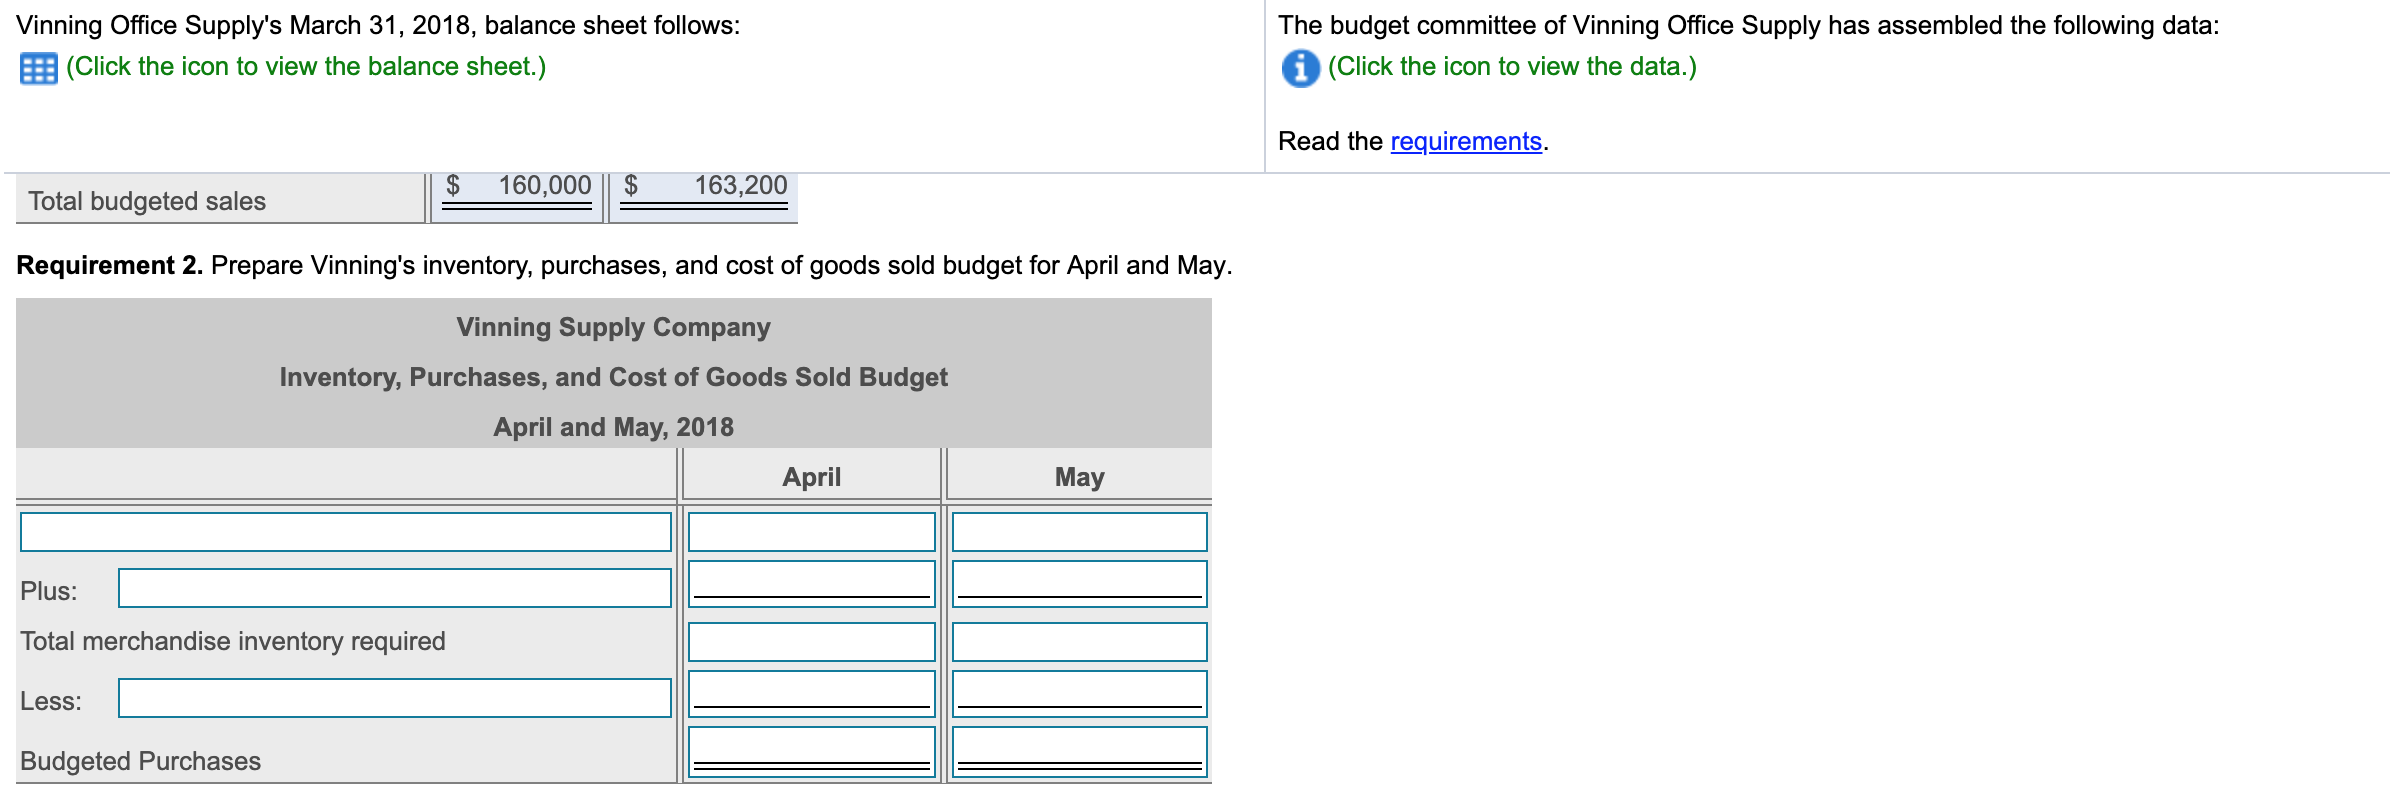Select the Less row label input field
Image resolution: width=2390 pixels, height=800 pixels.
click(395, 698)
